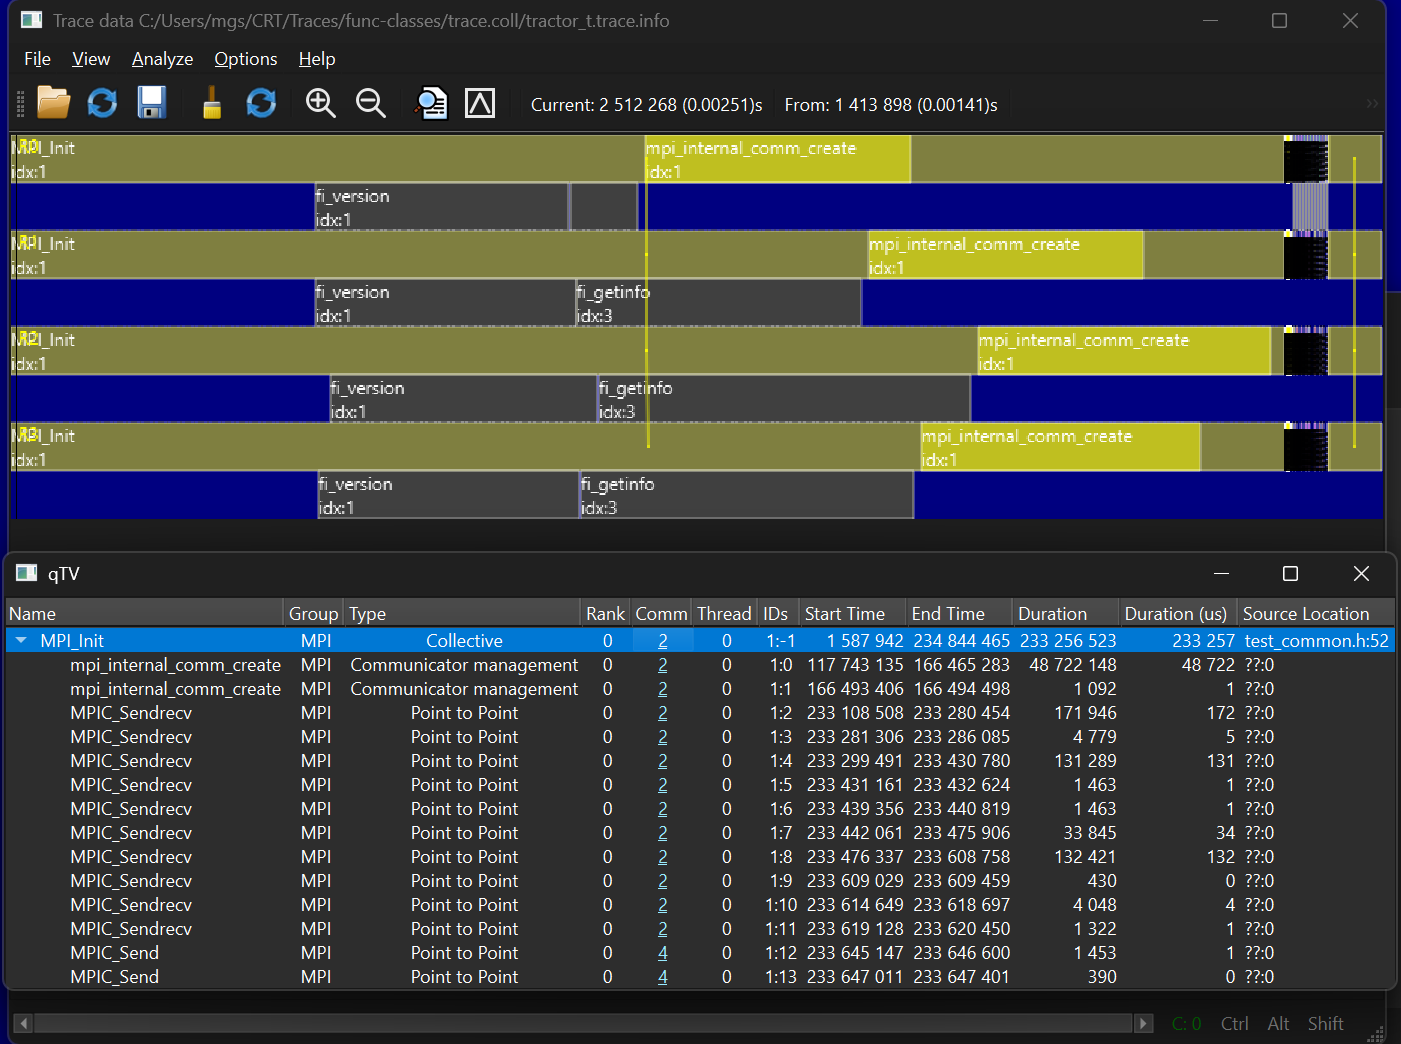1401x1044 pixels.
Task: Sort by the Comm column header
Action: [x=661, y=613]
